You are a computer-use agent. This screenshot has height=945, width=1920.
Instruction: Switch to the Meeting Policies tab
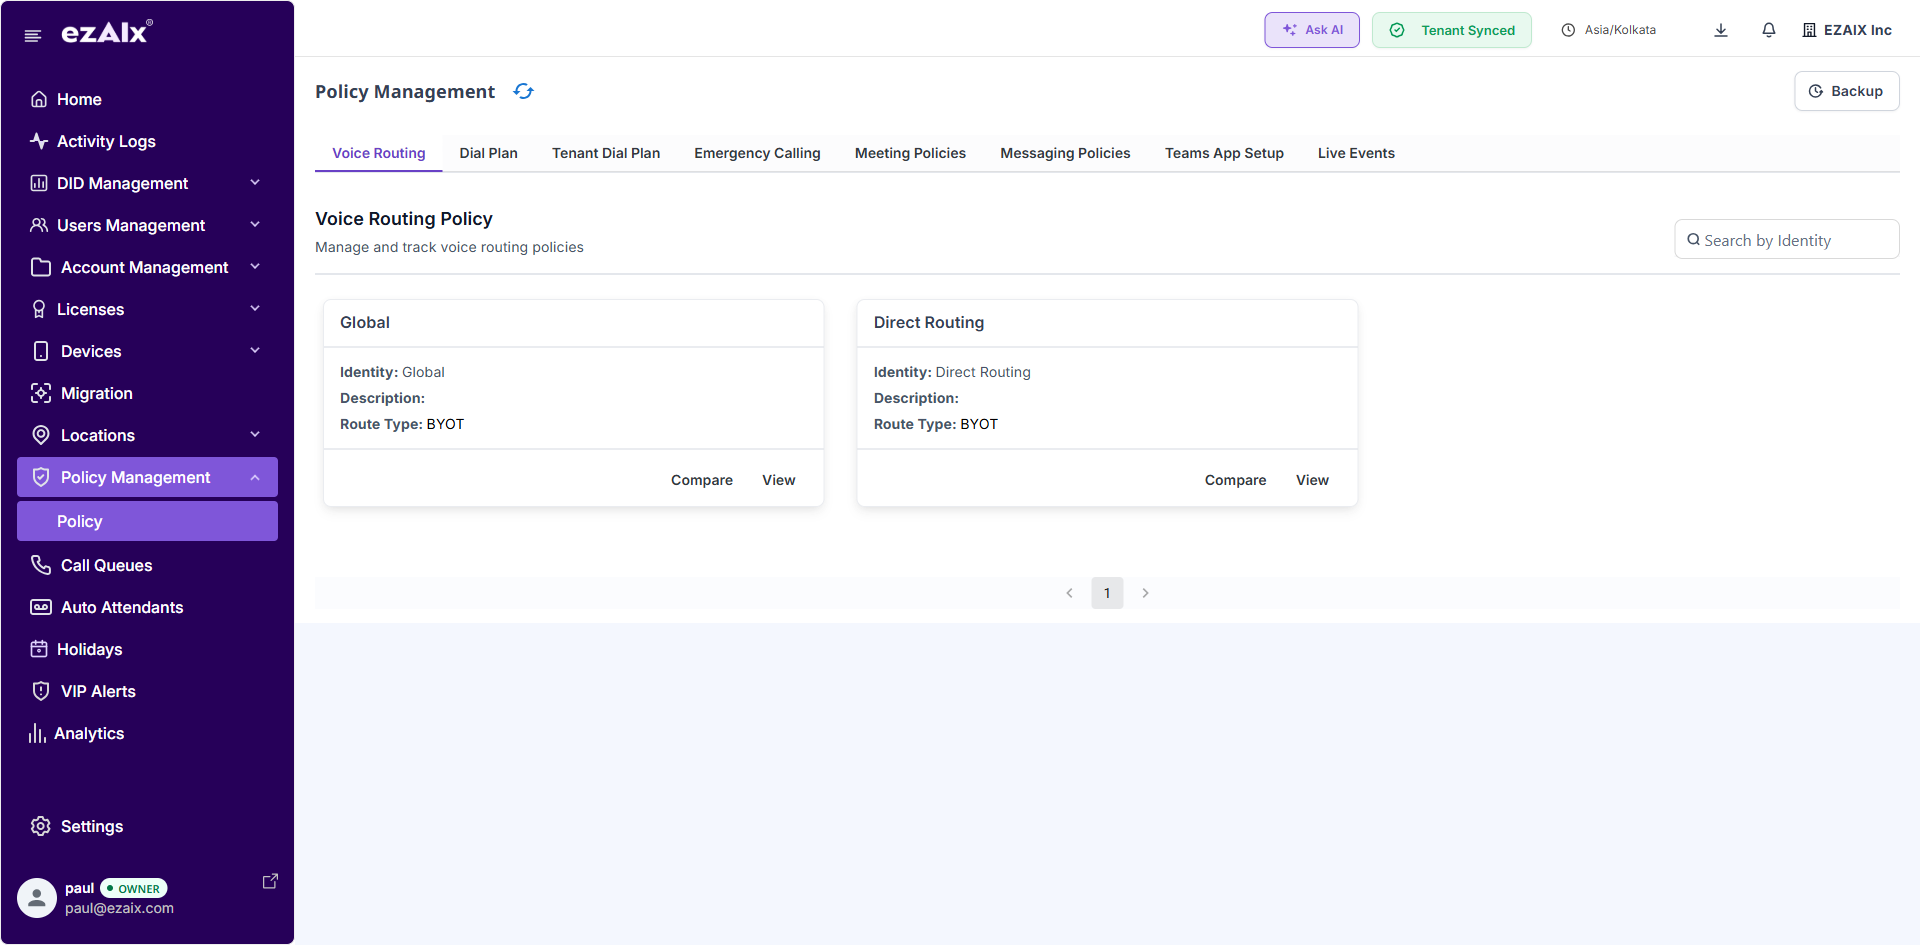tap(910, 153)
